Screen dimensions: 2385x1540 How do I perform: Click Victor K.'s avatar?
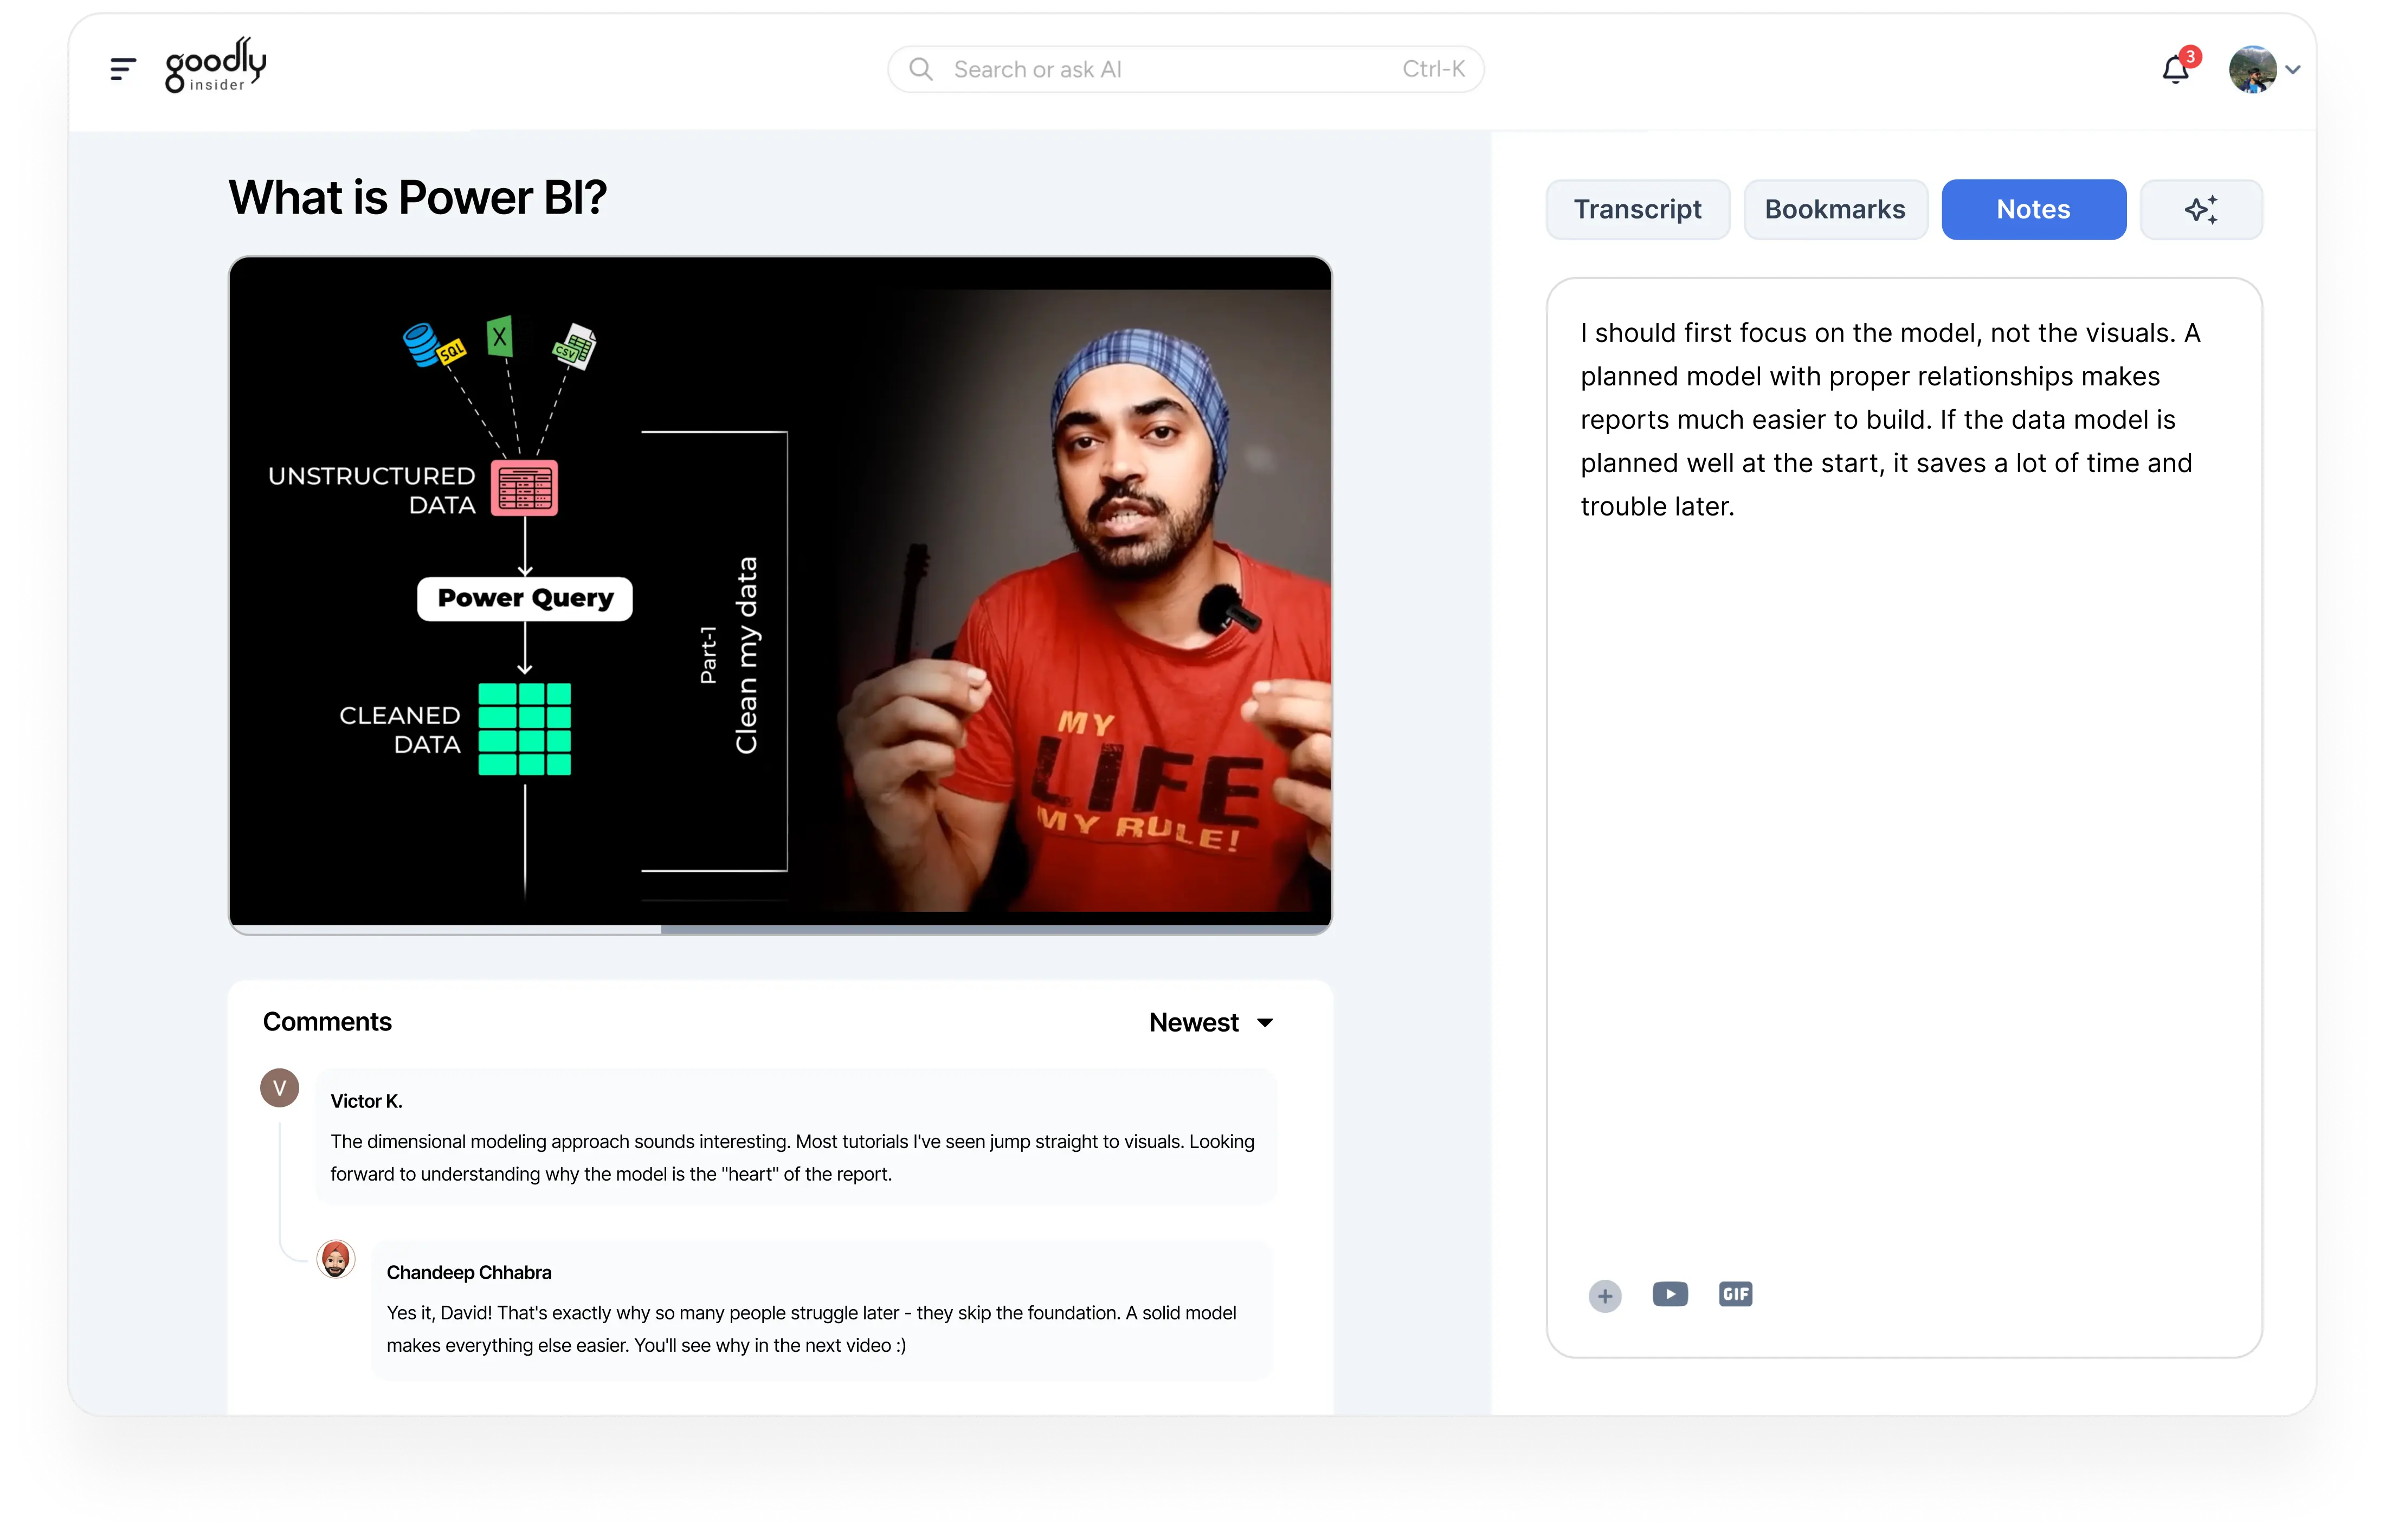pyautogui.click(x=279, y=1087)
